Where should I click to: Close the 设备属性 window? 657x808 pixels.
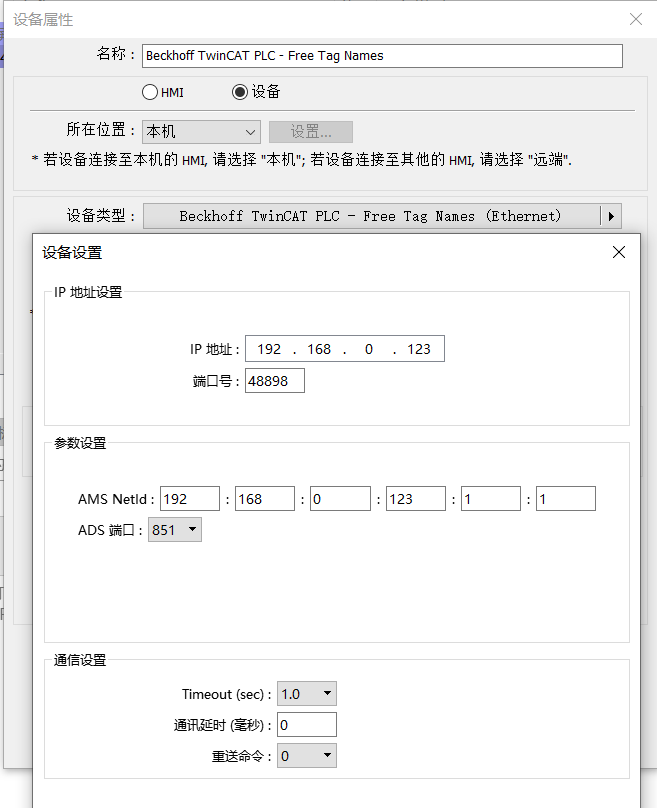pos(635,19)
